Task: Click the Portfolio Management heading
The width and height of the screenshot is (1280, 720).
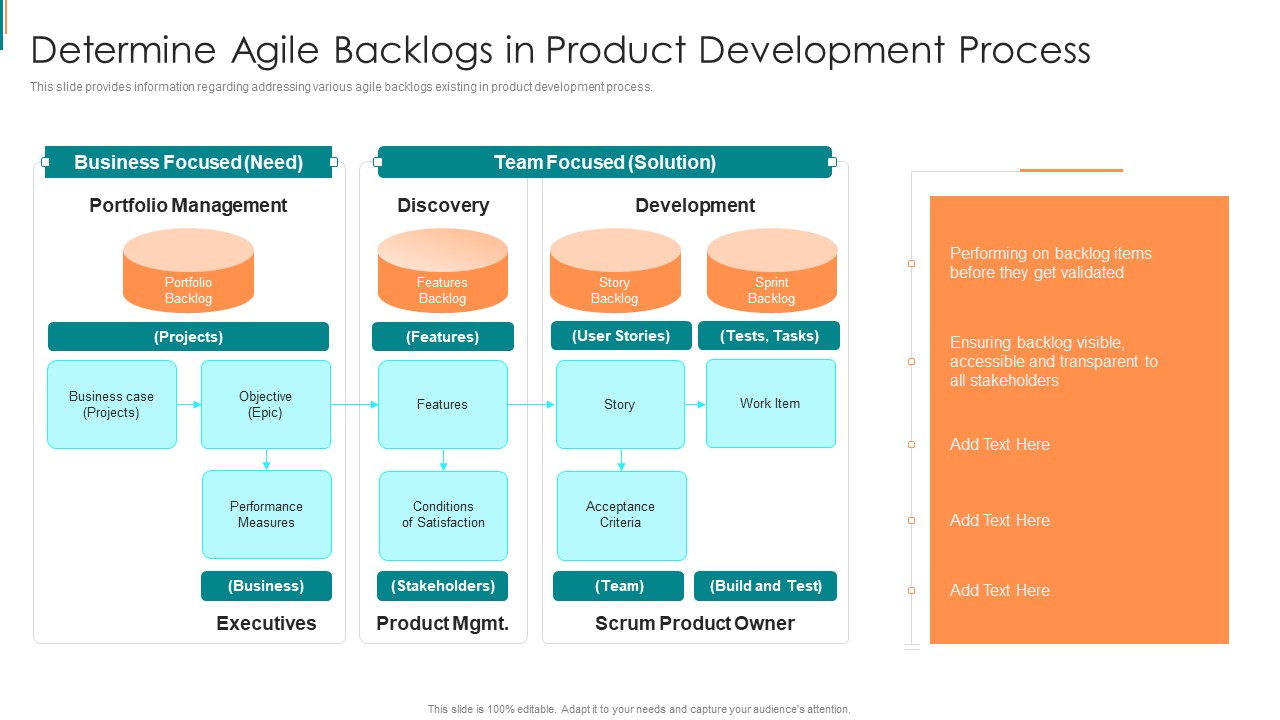Action: tap(188, 205)
